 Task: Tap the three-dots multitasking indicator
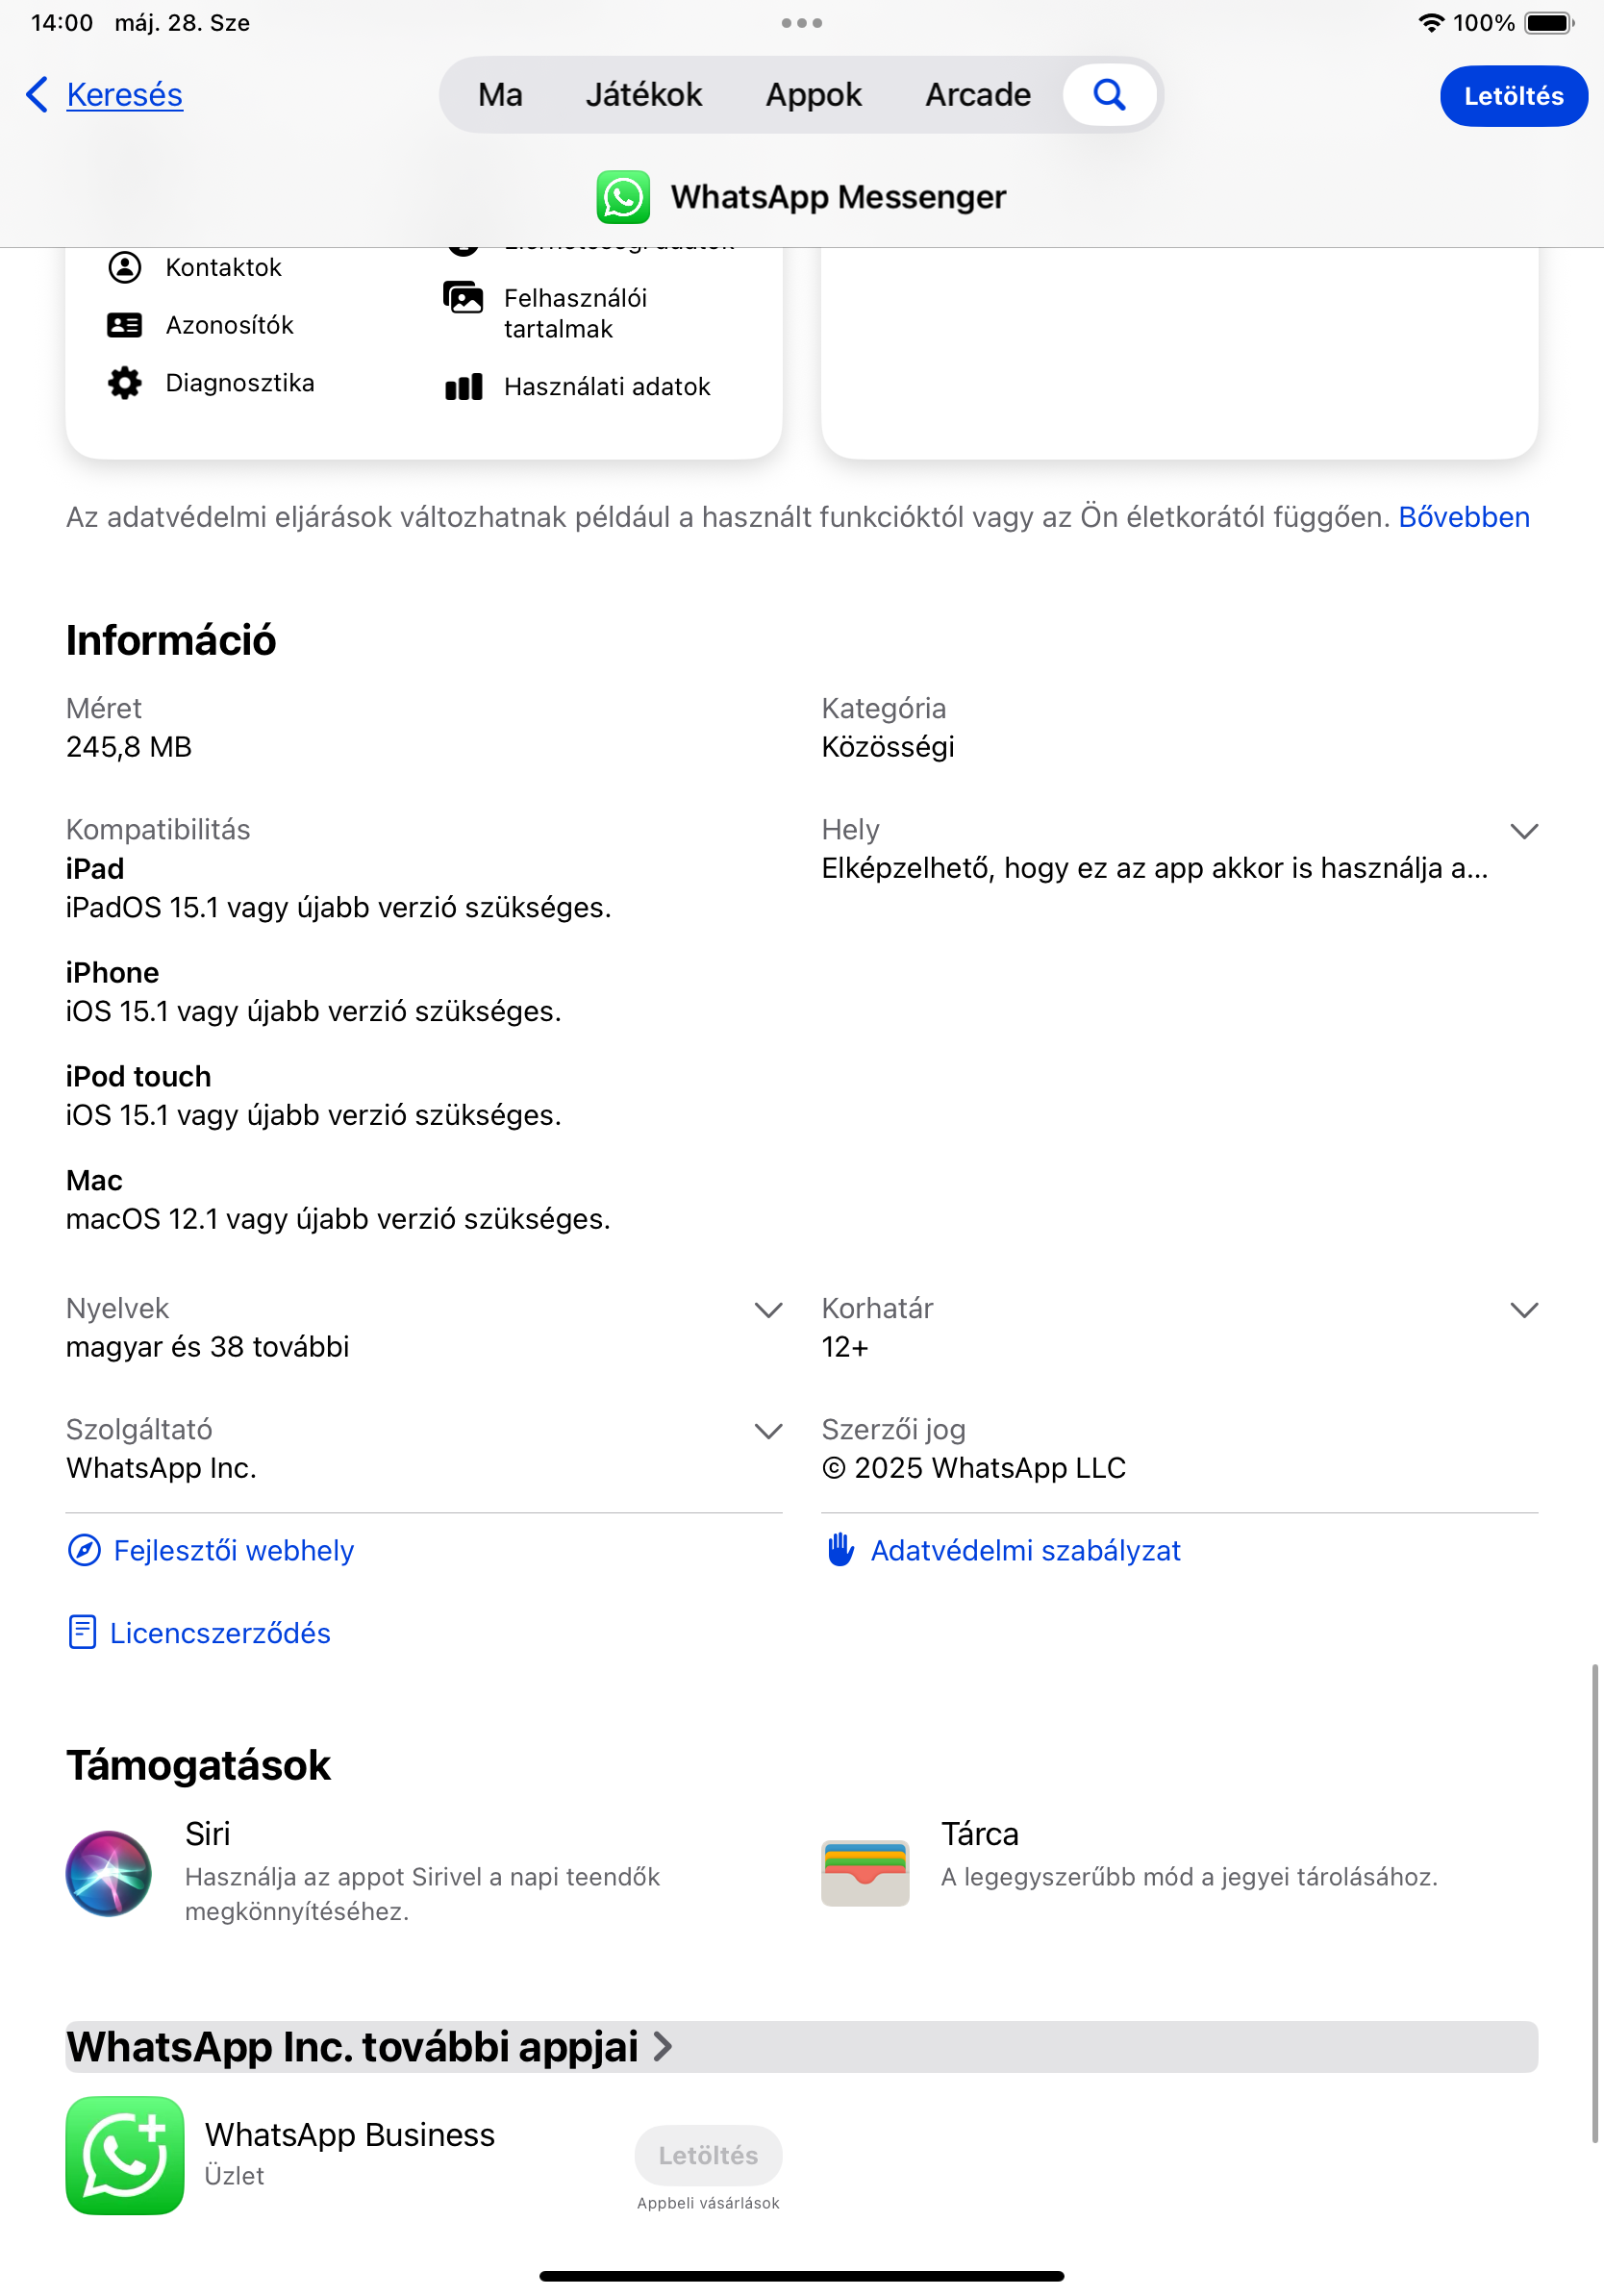tap(802, 23)
